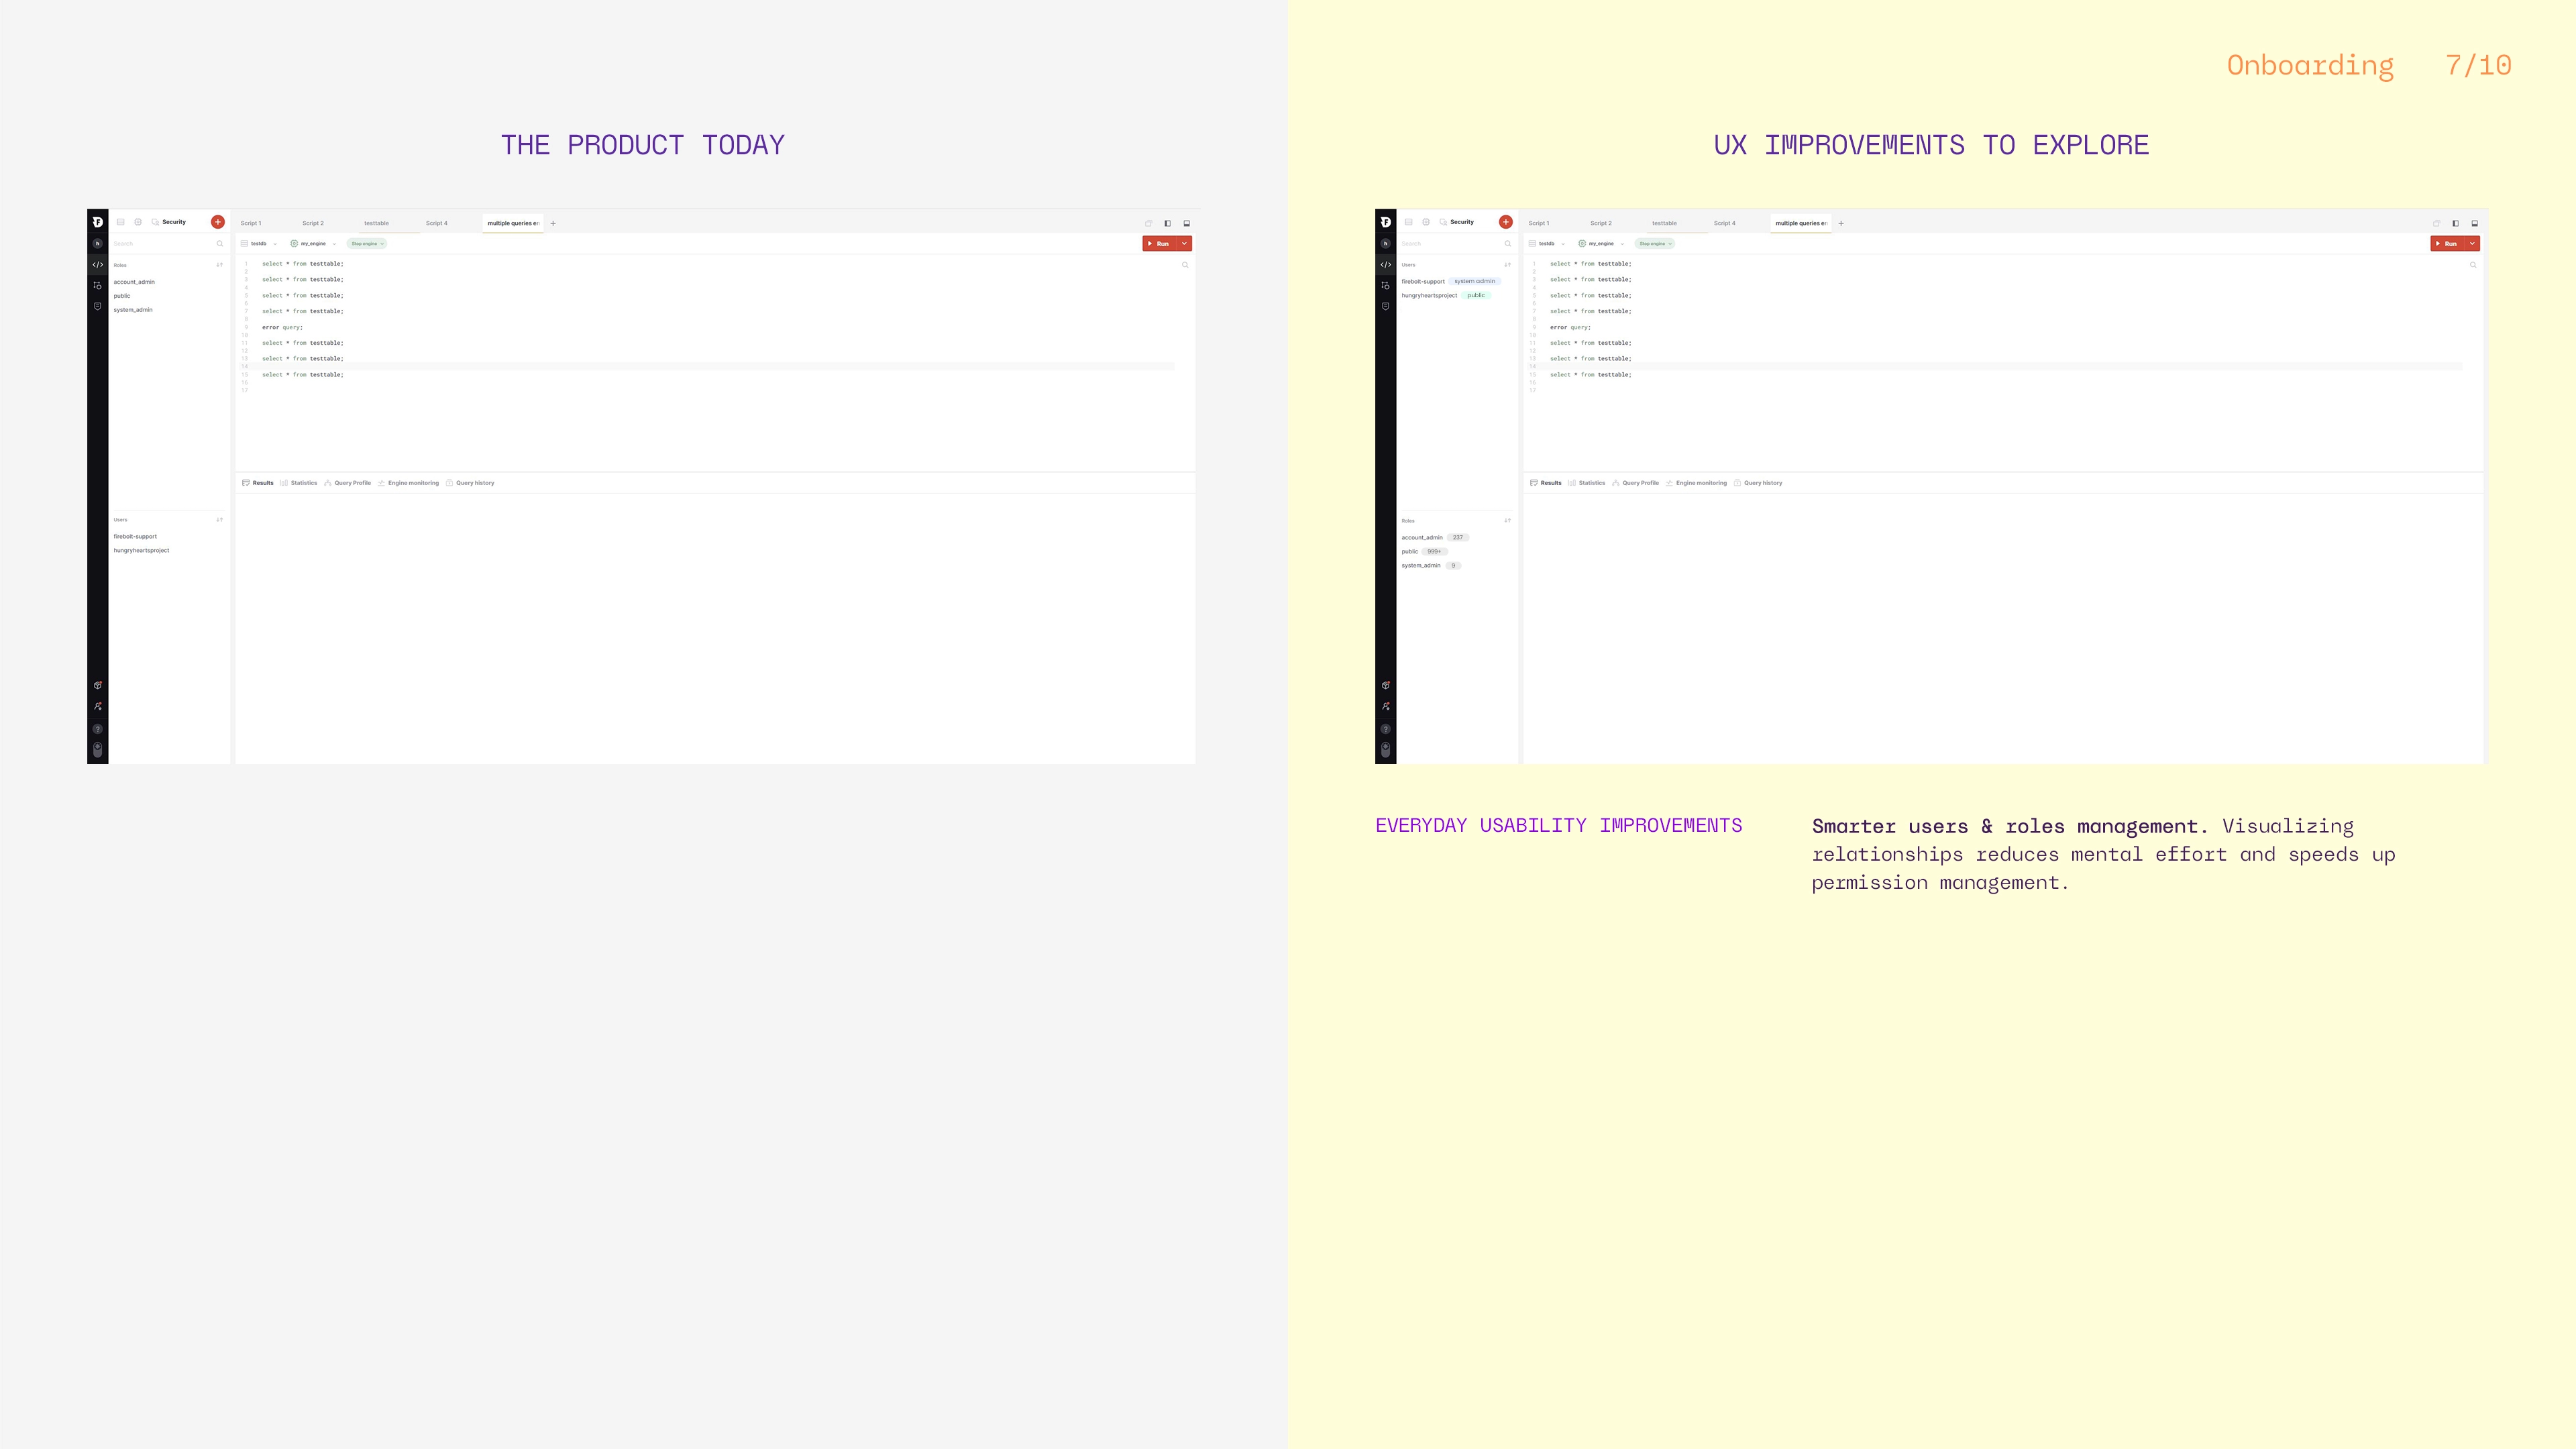Image resolution: width=2576 pixels, height=1449 pixels.
Task: Click search magnifier icon in left screenshot panel
Action: pos(220,244)
